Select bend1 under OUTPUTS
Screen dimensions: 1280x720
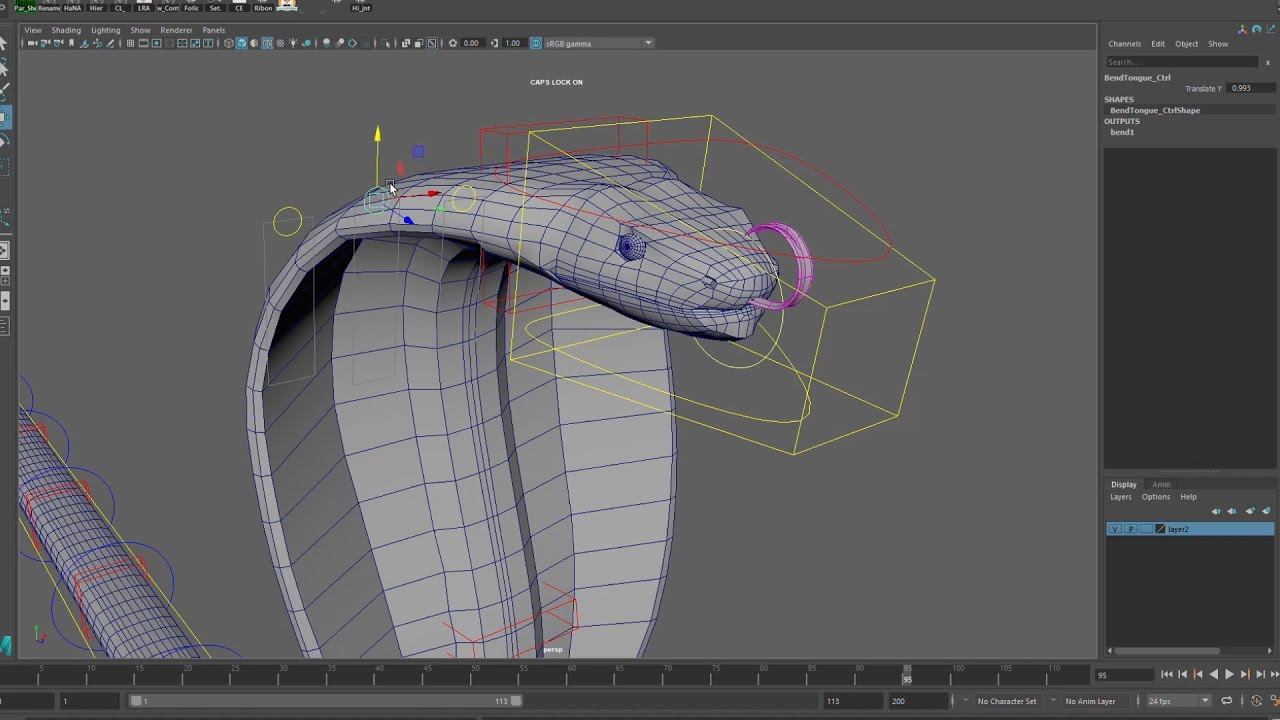[x=1122, y=132]
